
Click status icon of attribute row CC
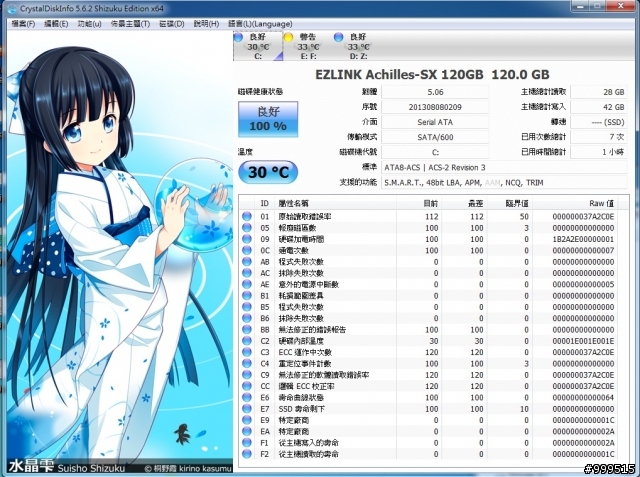click(247, 386)
